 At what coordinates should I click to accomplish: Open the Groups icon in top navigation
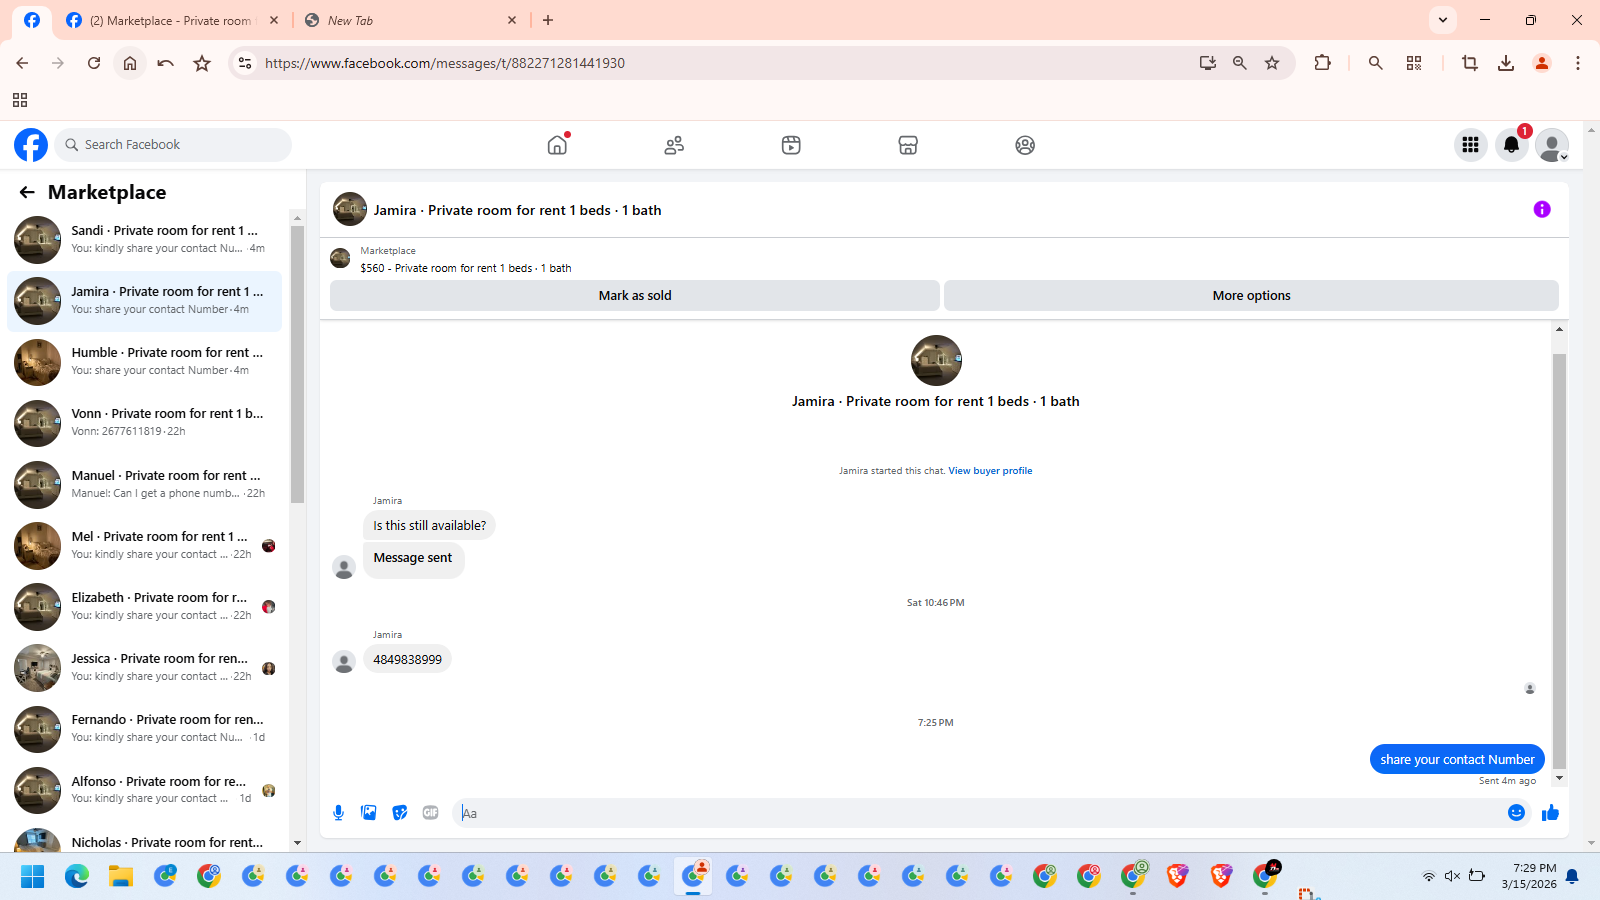click(x=1025, y=145)
